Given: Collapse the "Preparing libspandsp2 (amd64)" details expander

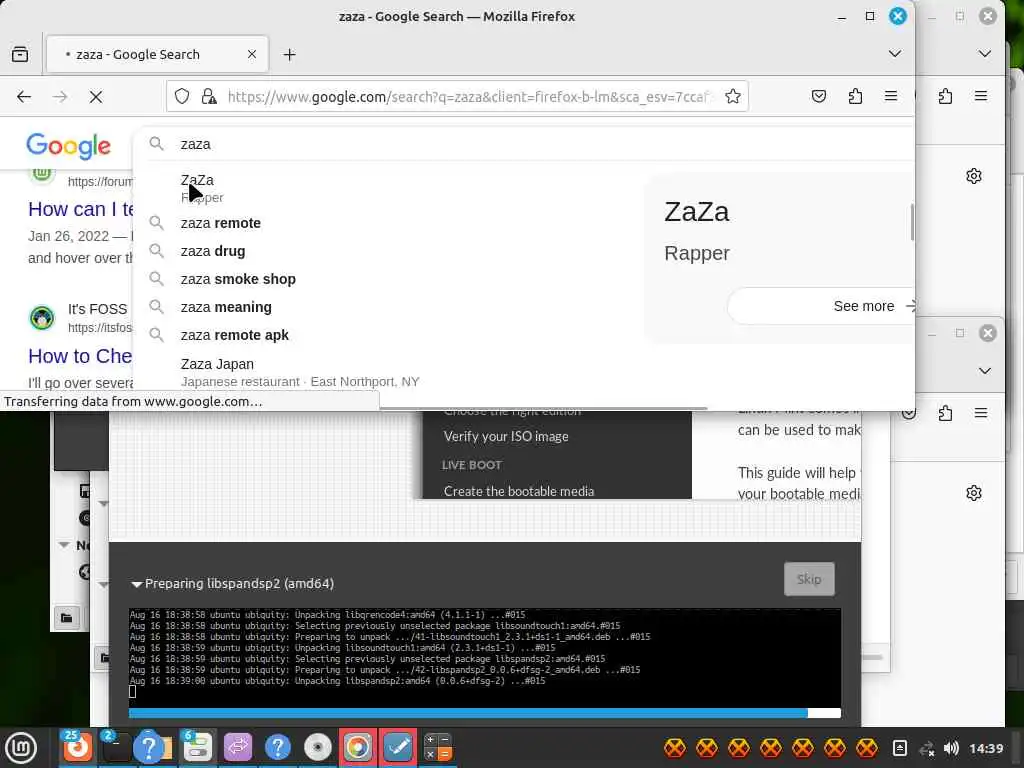Looking at the screenshot, I should (x=136, y=584).
